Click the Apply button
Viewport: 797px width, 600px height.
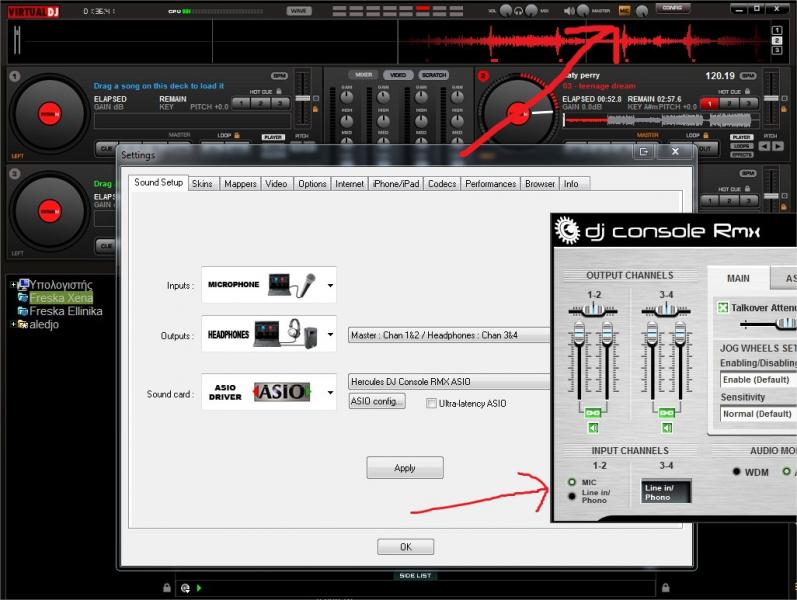[405, 468]
